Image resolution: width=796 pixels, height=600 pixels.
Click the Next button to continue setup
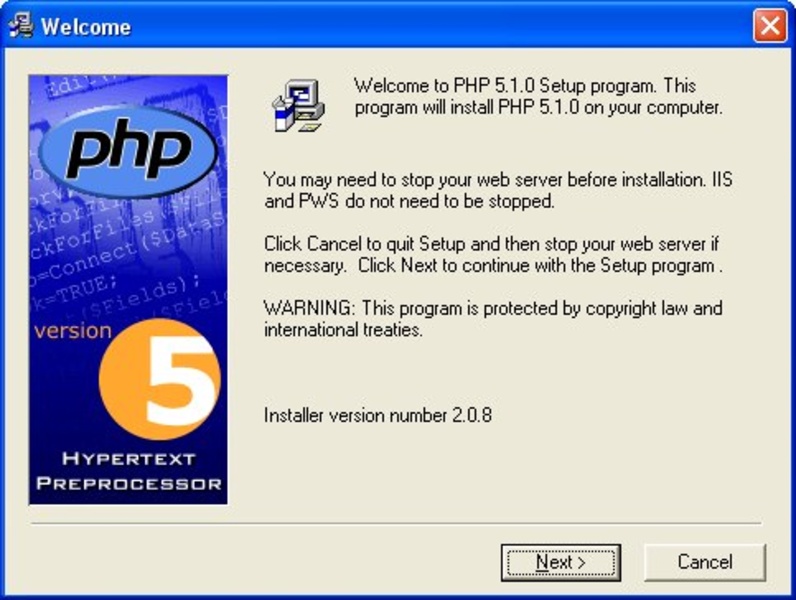click(x=560, y=562)
